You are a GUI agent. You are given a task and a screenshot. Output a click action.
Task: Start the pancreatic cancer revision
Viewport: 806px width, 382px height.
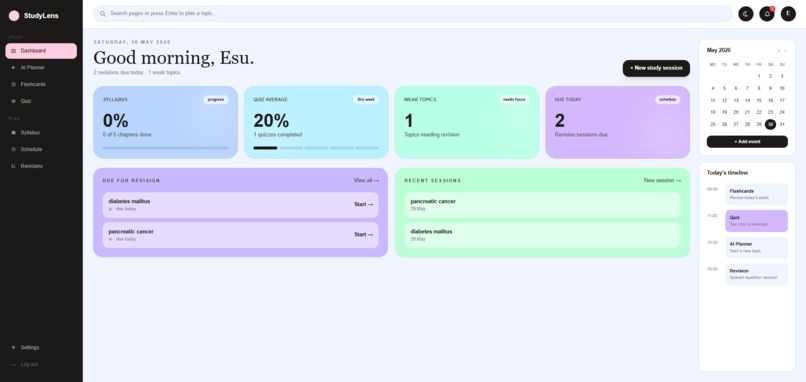(363, 234)
